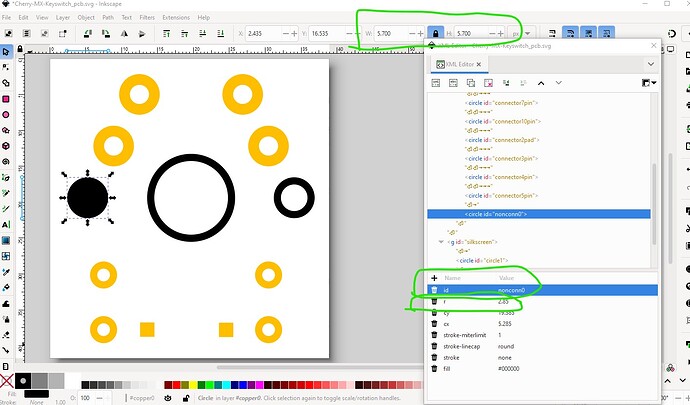Pick the cyan palette swatch

(x=226, y=385)
